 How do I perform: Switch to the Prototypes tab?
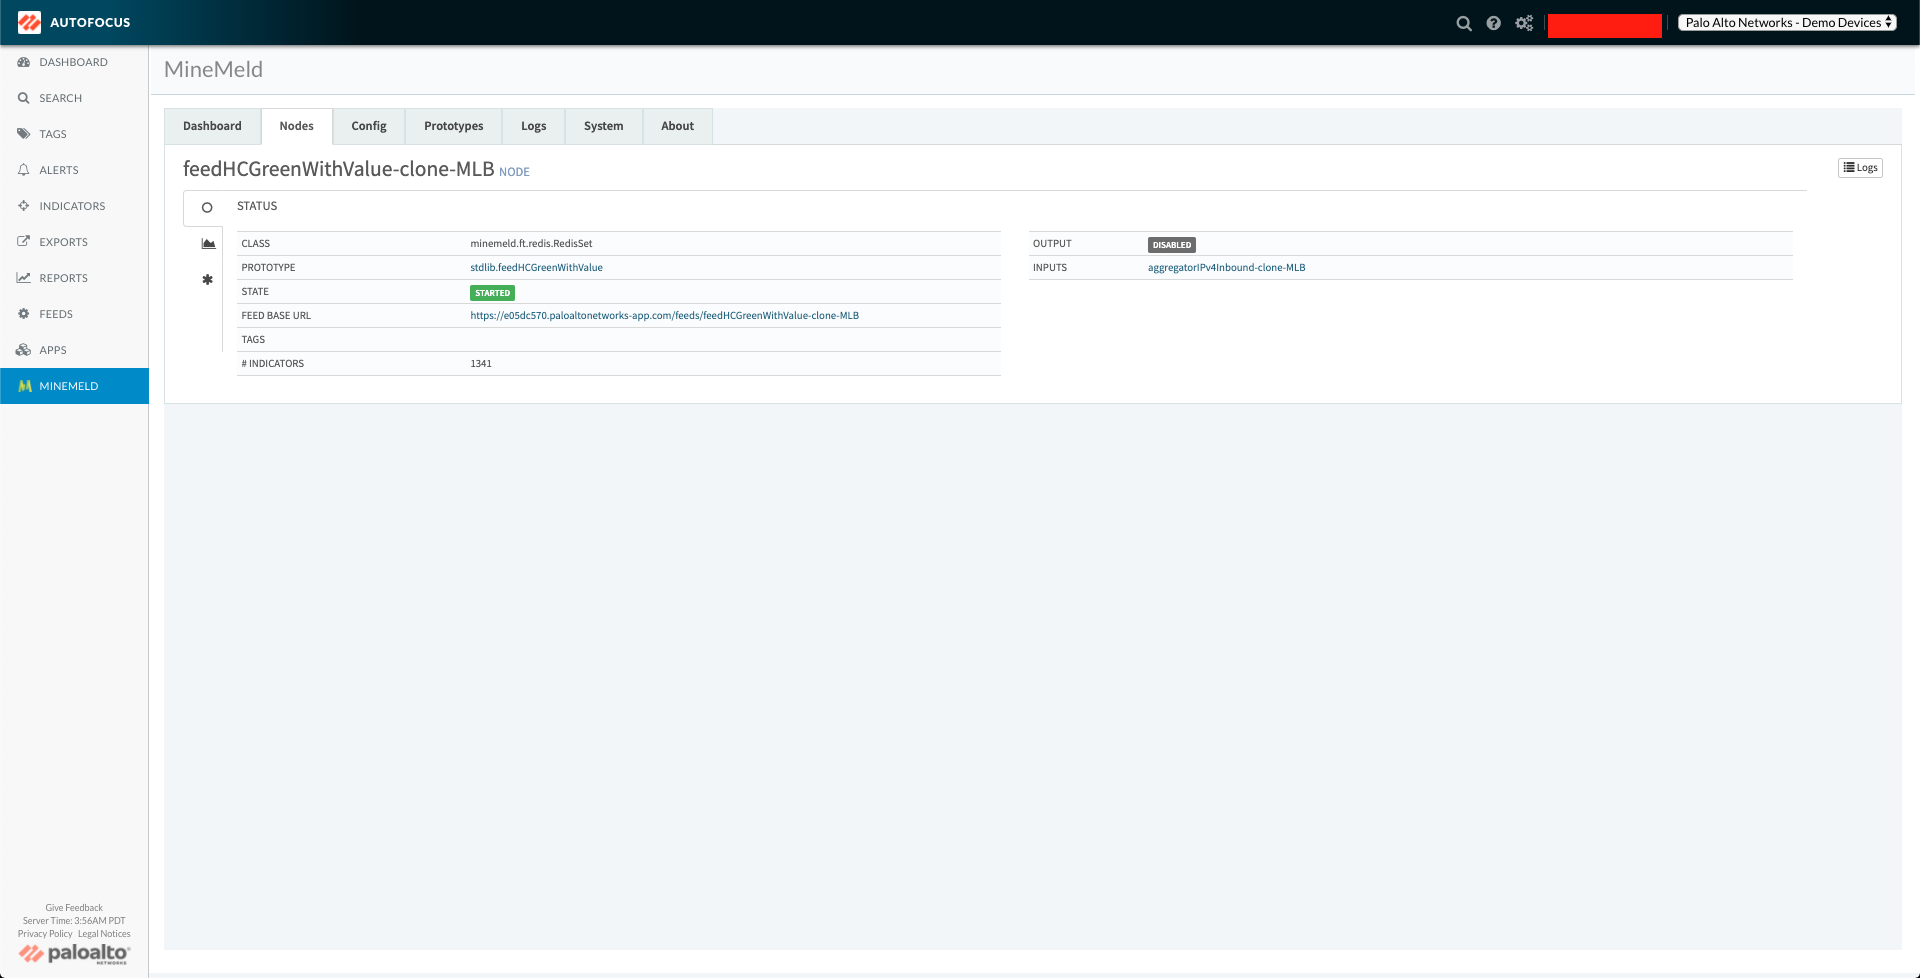tap(453, 126)
